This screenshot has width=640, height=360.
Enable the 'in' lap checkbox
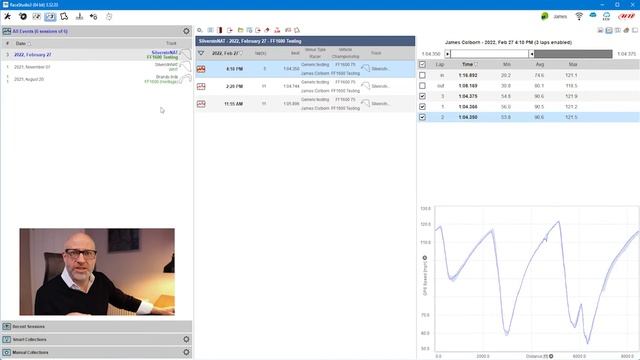pyautogui.click(x=422, y=75)
